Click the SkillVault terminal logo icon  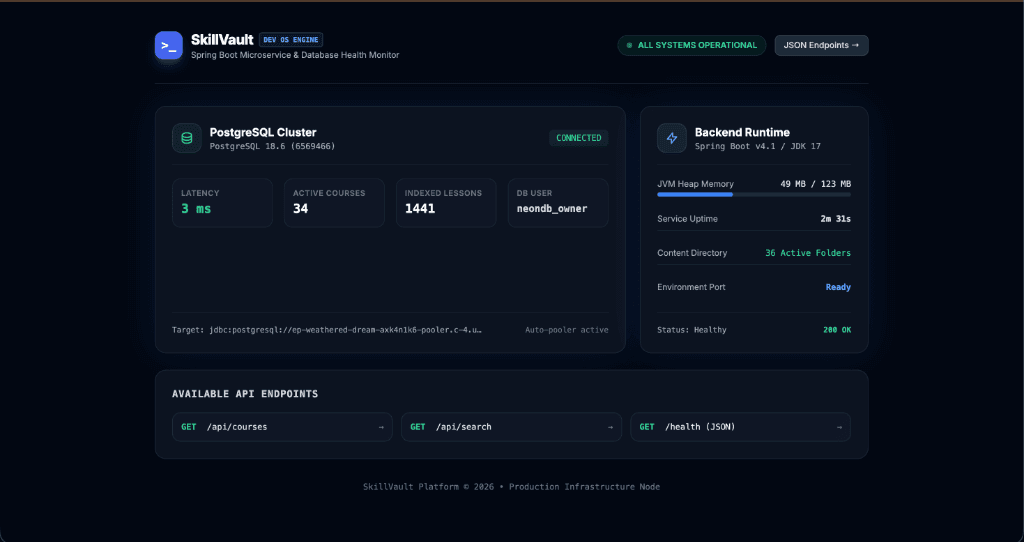coord(168,46)
